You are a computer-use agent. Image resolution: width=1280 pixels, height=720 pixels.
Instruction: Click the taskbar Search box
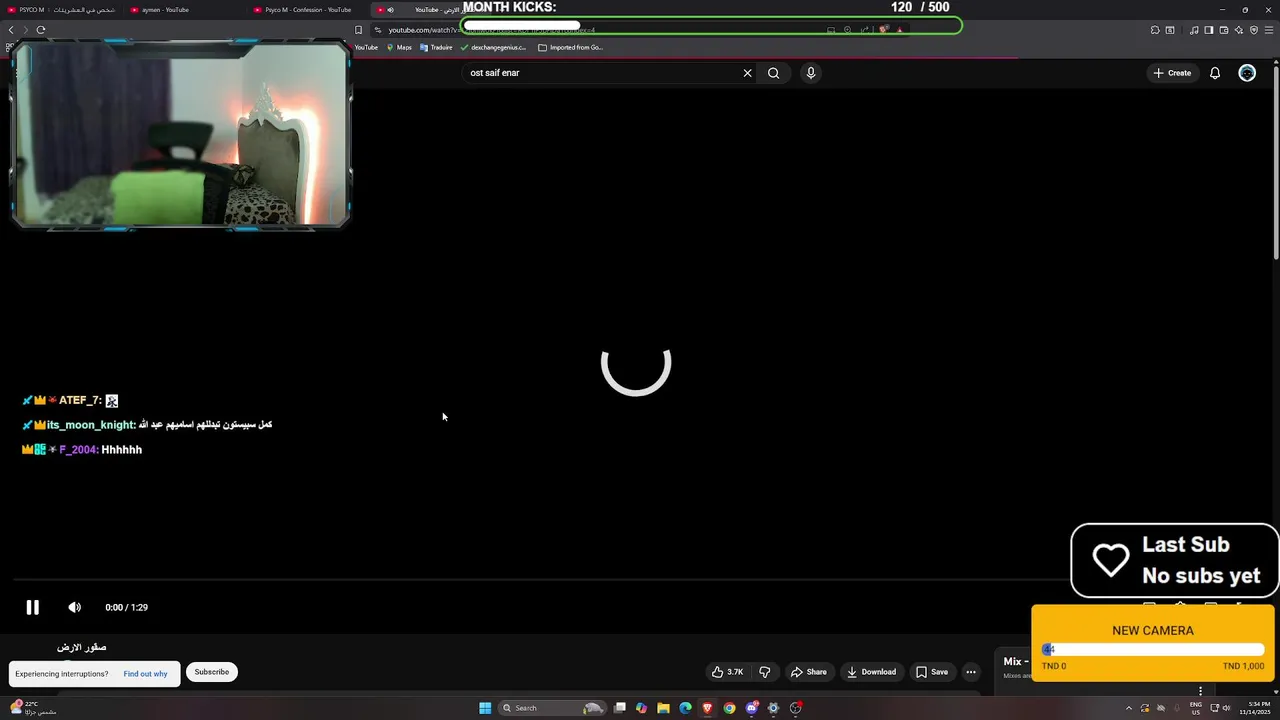click(552, 708)
